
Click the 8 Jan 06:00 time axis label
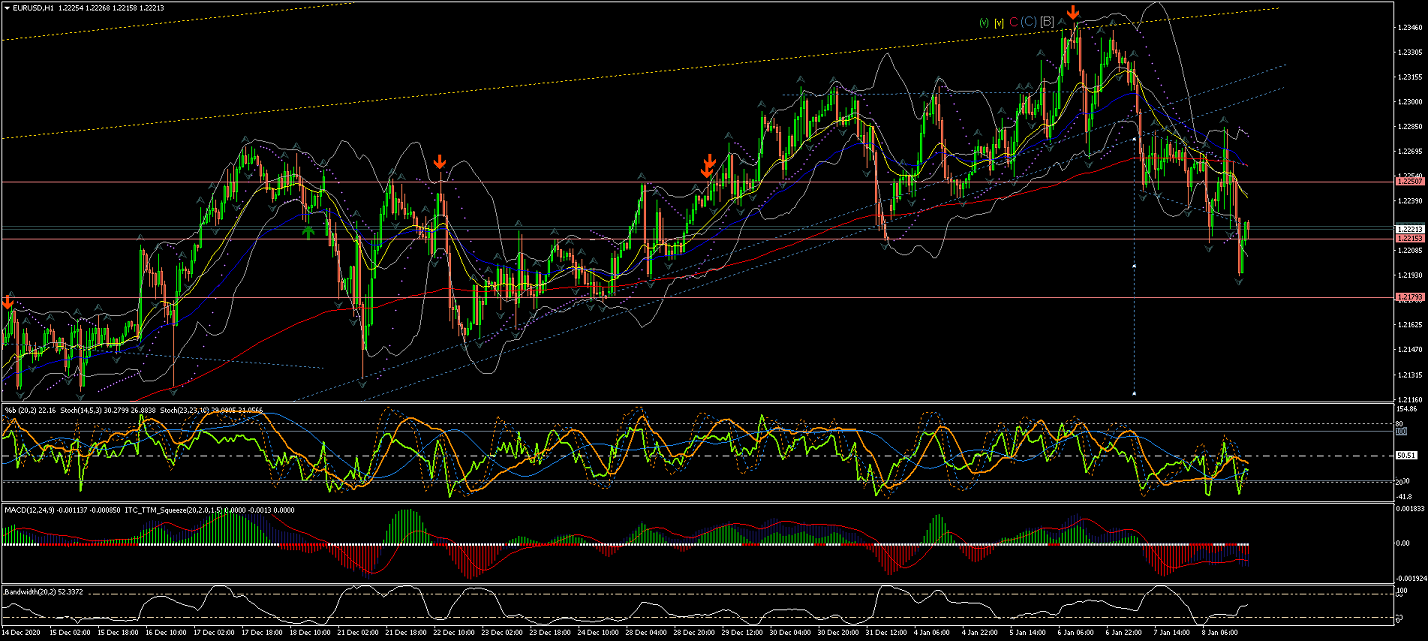pos(1221,634)
